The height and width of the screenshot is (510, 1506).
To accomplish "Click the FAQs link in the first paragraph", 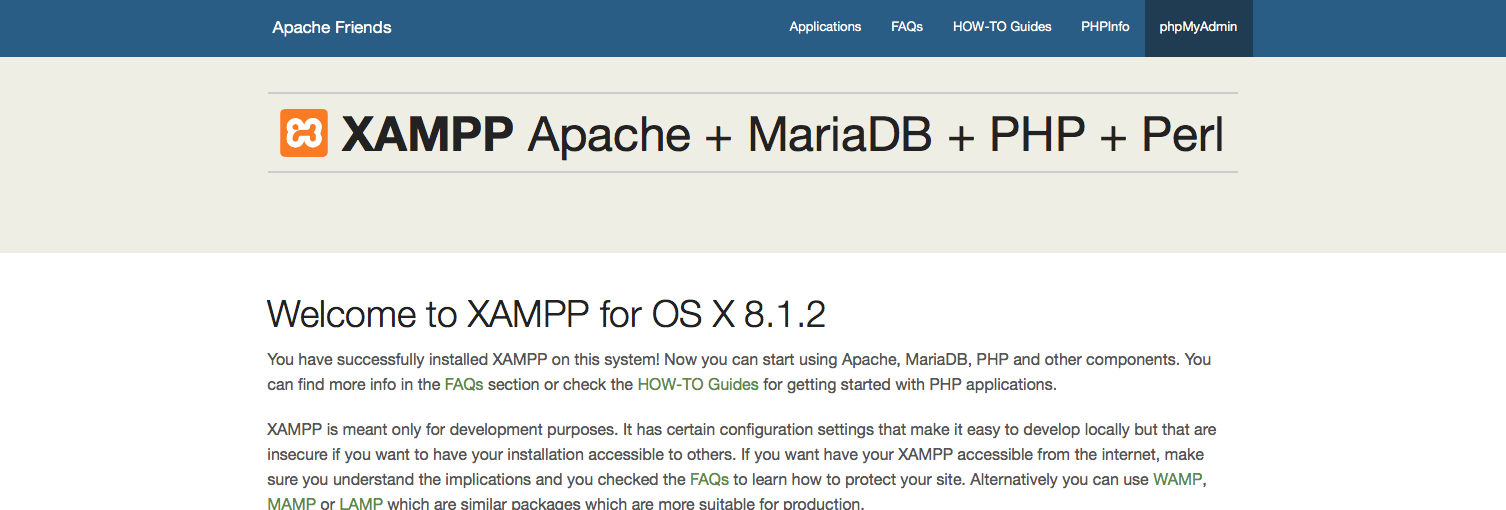I will tap(464, 384).
